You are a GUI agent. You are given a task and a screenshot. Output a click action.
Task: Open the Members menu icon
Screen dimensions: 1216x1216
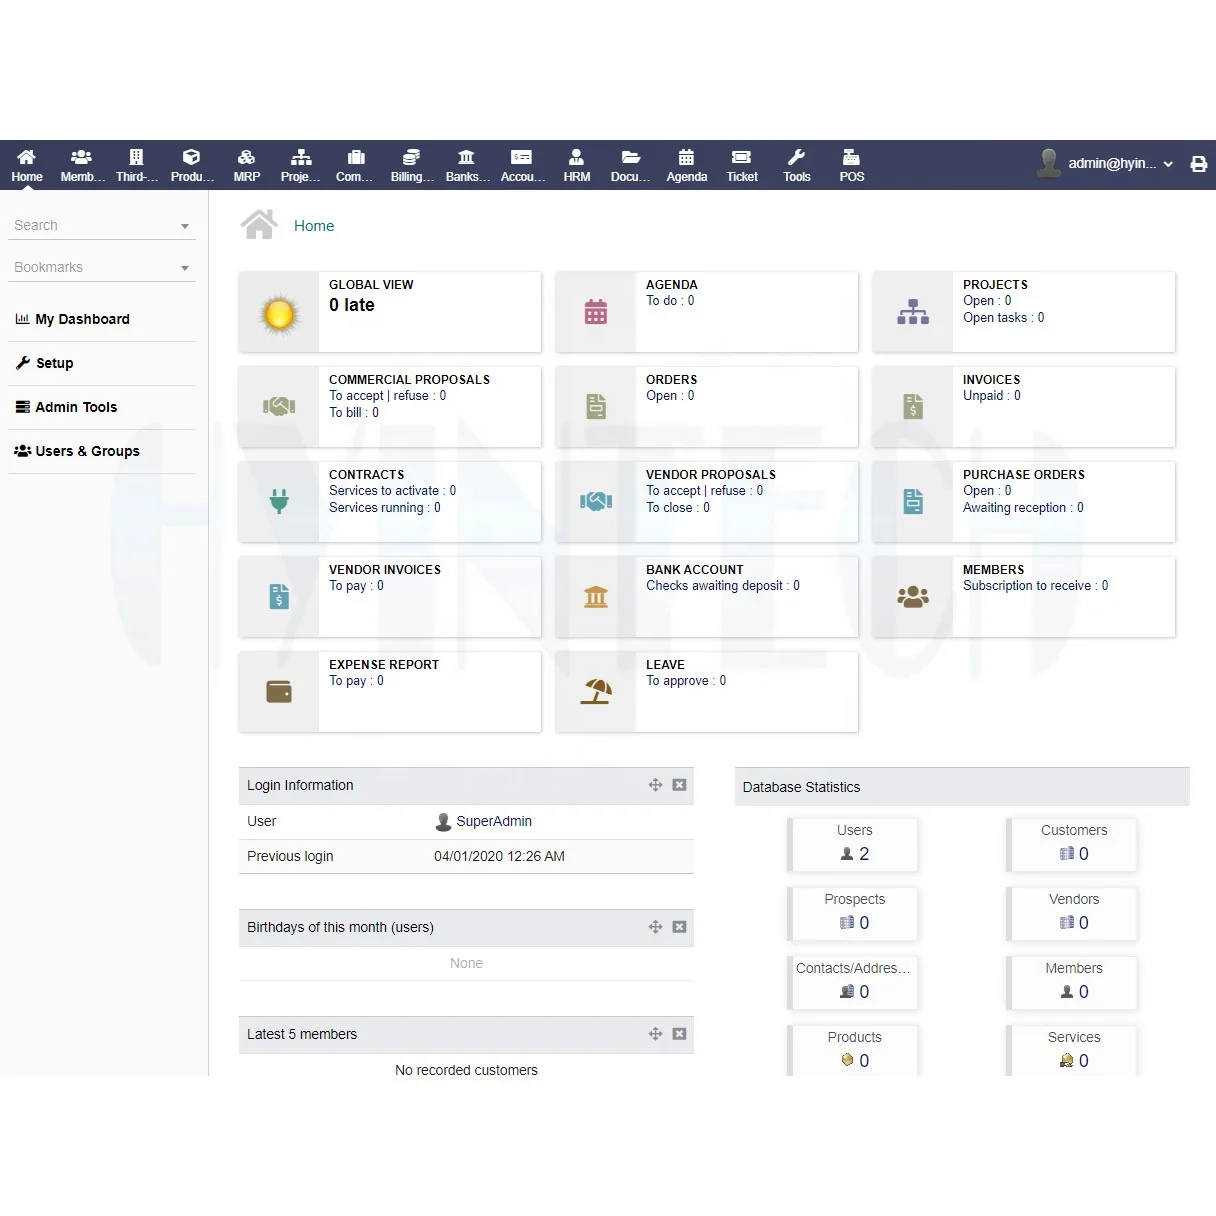pyautogui.click(x=82, y=157)
